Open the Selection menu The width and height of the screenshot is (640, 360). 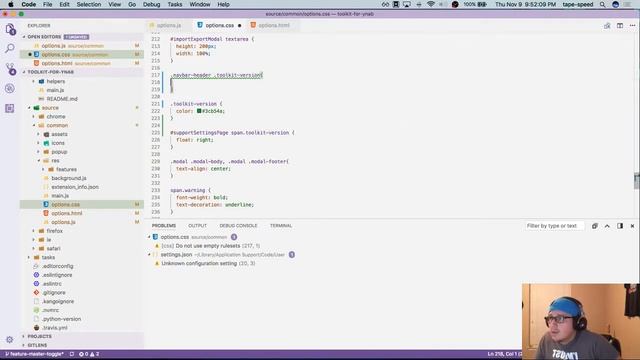pyautogui.click(x=89, y=4)
